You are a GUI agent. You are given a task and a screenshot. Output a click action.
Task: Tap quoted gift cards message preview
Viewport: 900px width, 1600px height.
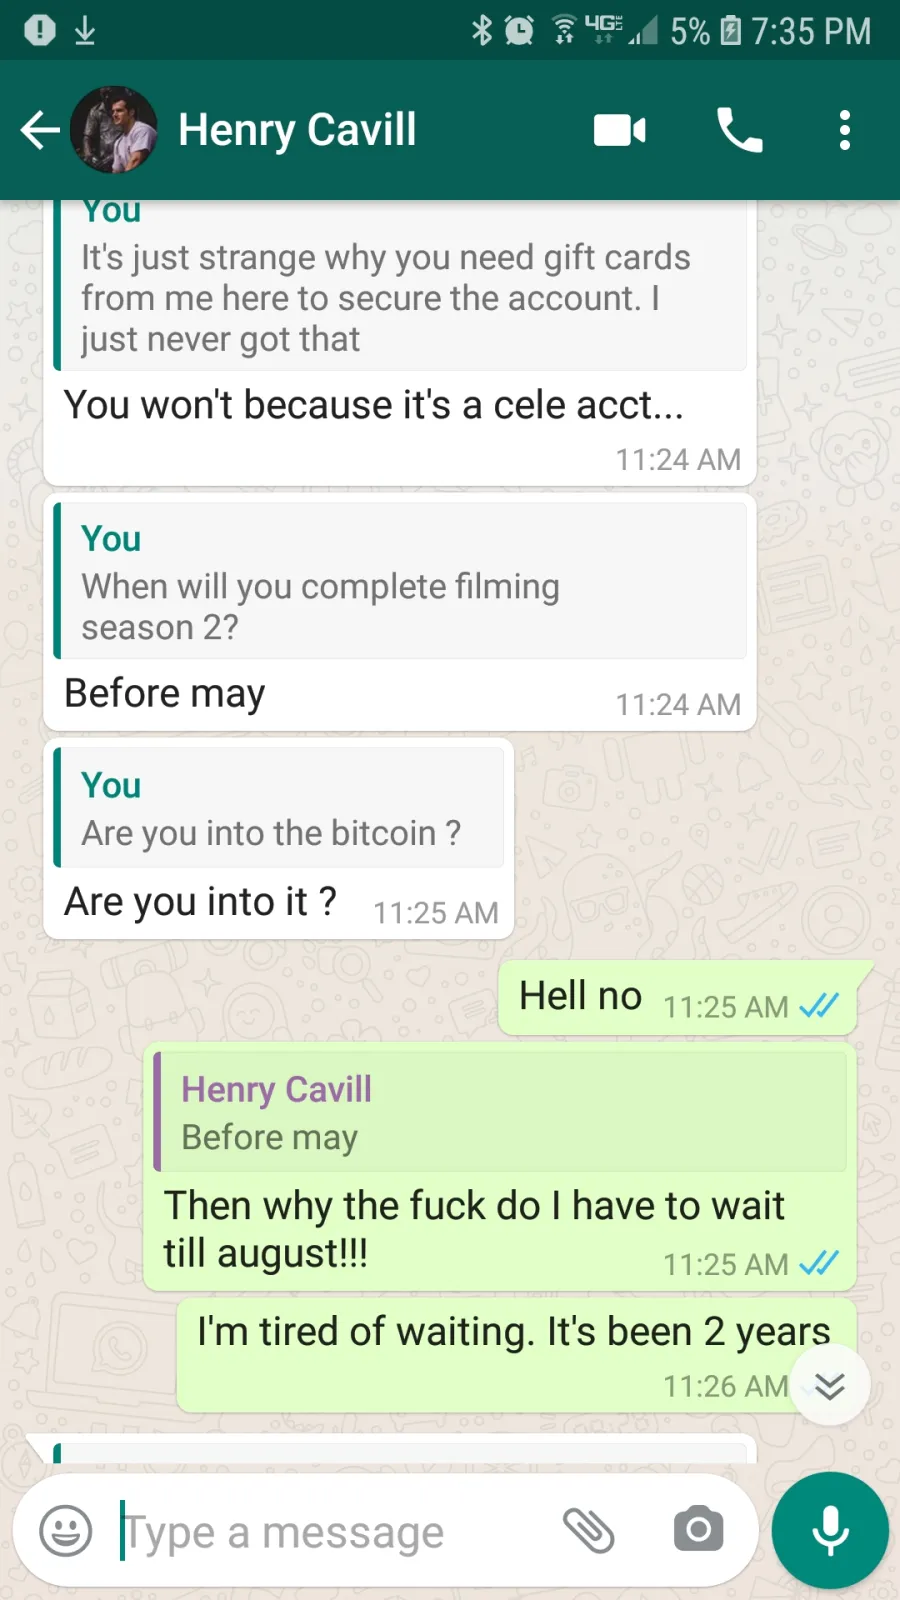(400, 285)
